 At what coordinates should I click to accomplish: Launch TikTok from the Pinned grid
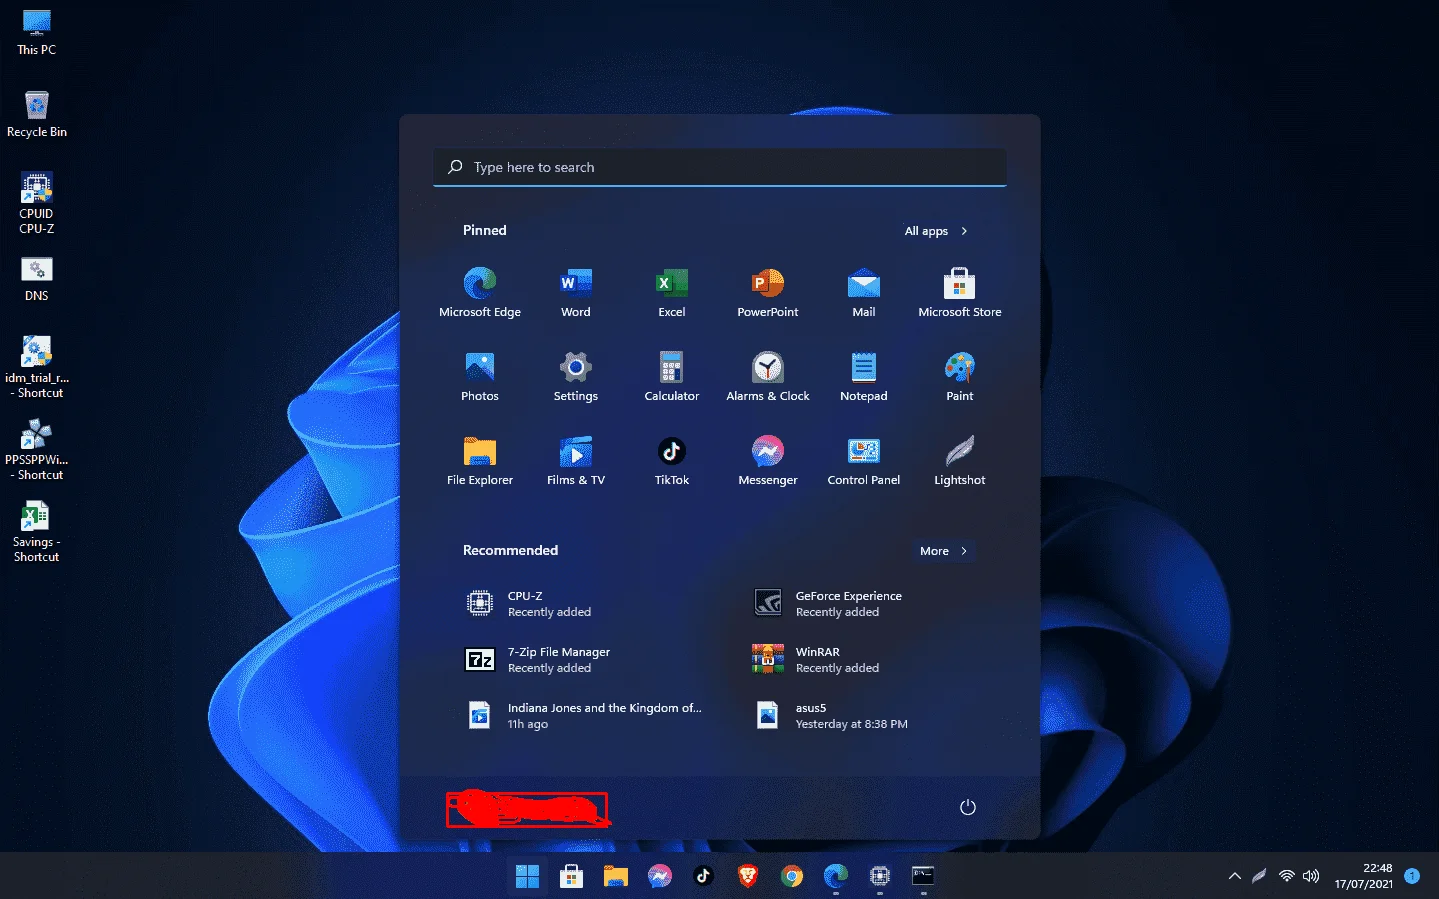(x=672, y=460)
